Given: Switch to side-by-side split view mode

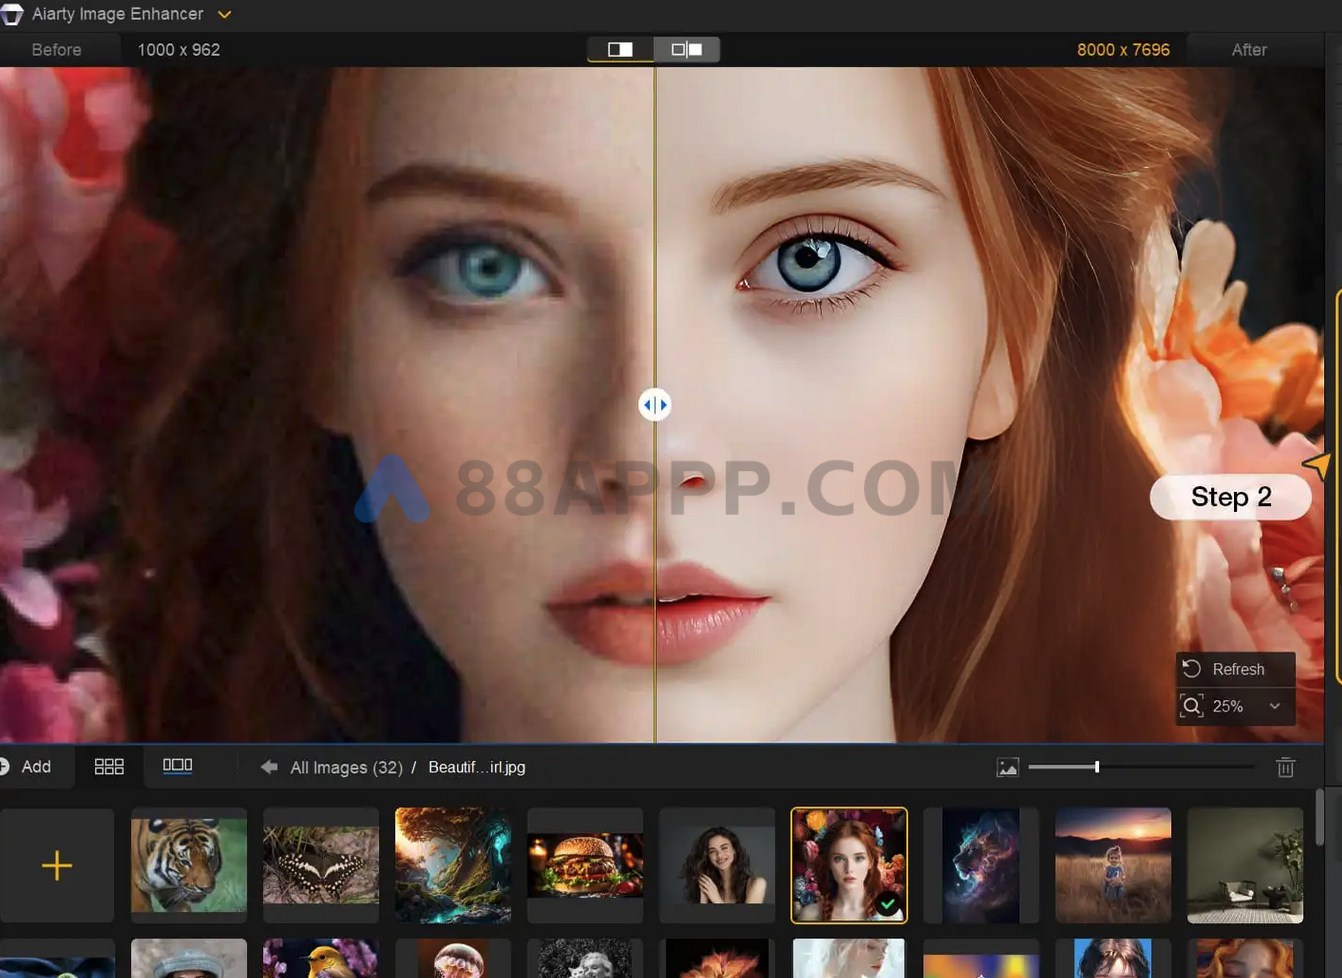Looking at the screenshot, I should (x=687, y=49).
